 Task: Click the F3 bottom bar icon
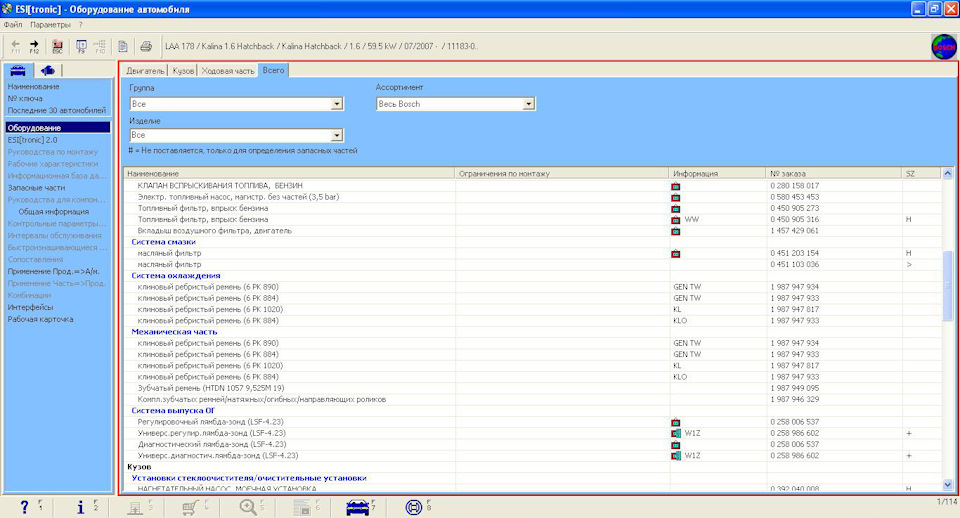tap(135, 507)
